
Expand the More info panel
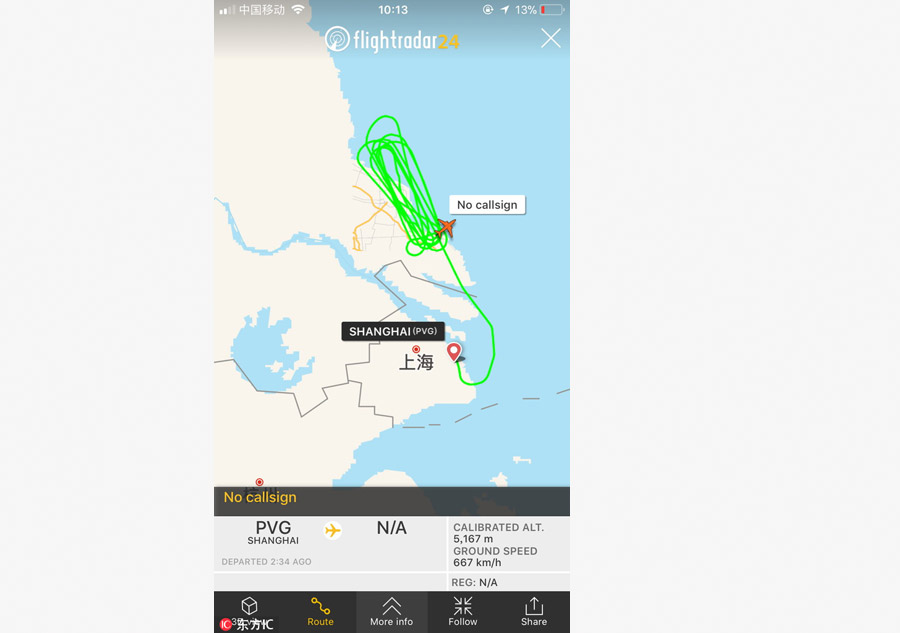(x=391, y=612)
